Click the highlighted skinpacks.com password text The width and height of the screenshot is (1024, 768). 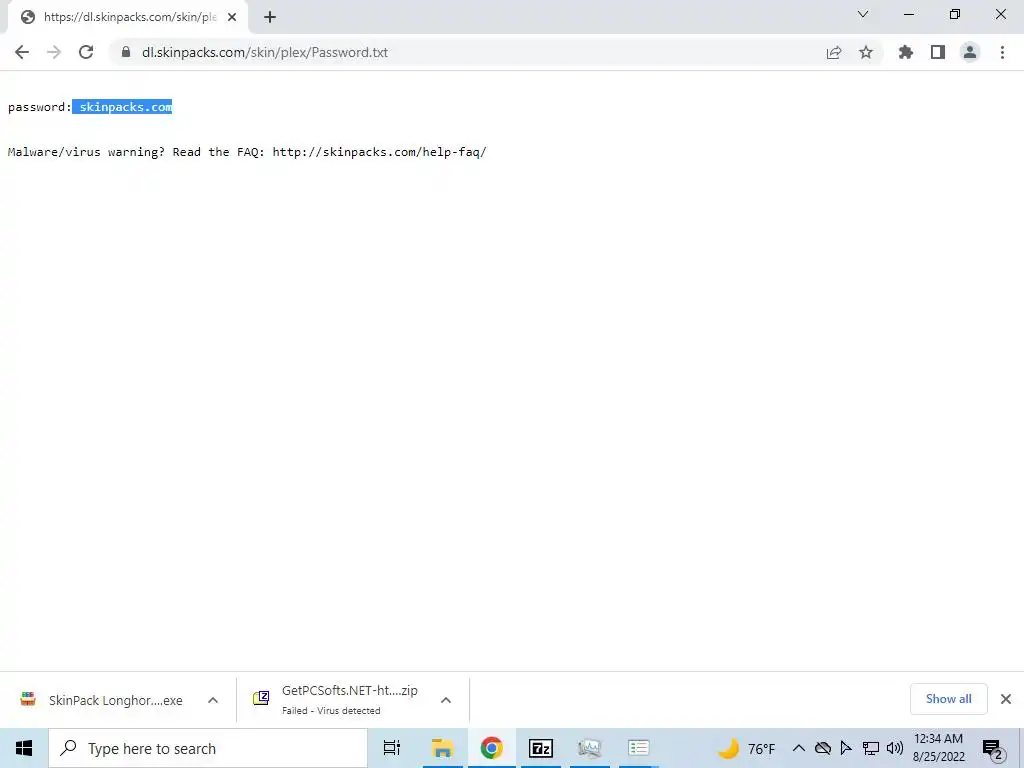click(x=122, y=106)
